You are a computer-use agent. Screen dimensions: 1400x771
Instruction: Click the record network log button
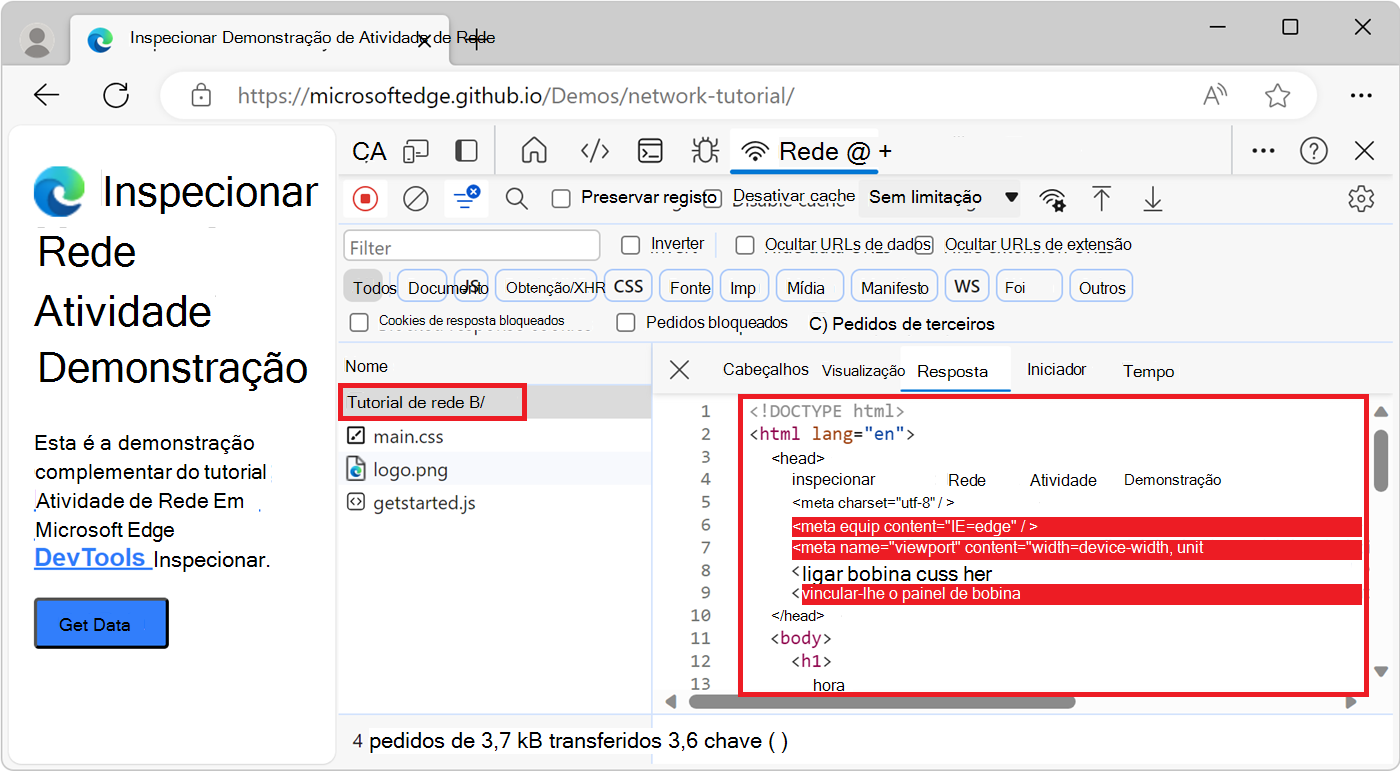pyautogui.click(x=366, y=199)
